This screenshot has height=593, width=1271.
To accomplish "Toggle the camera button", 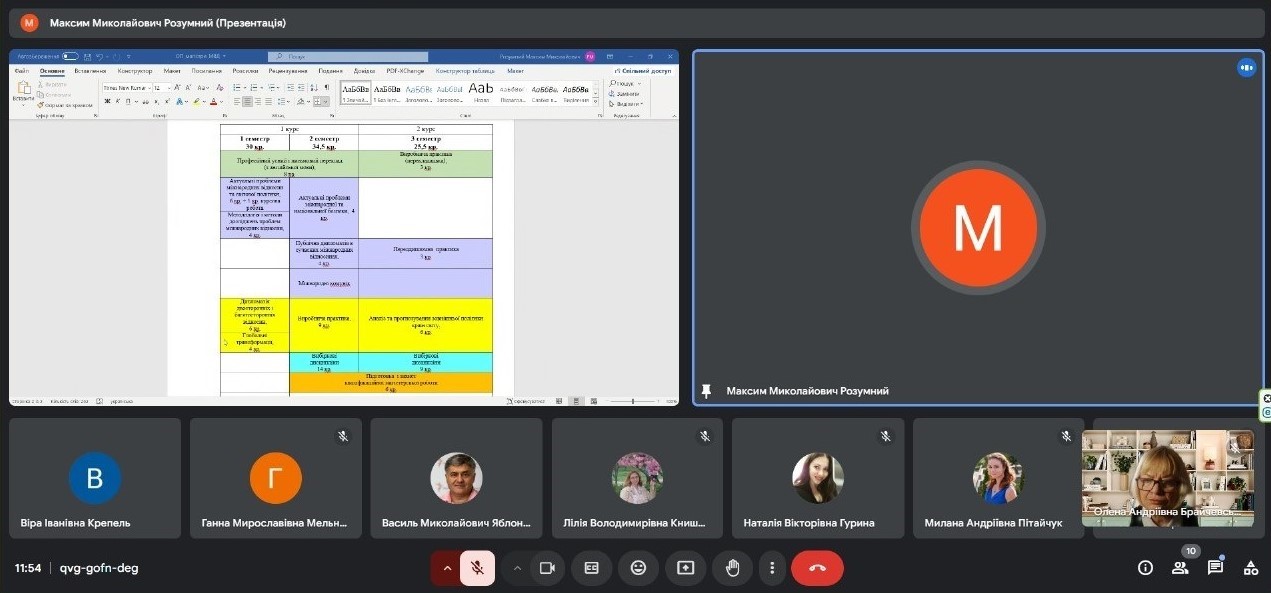I will 547,568.
